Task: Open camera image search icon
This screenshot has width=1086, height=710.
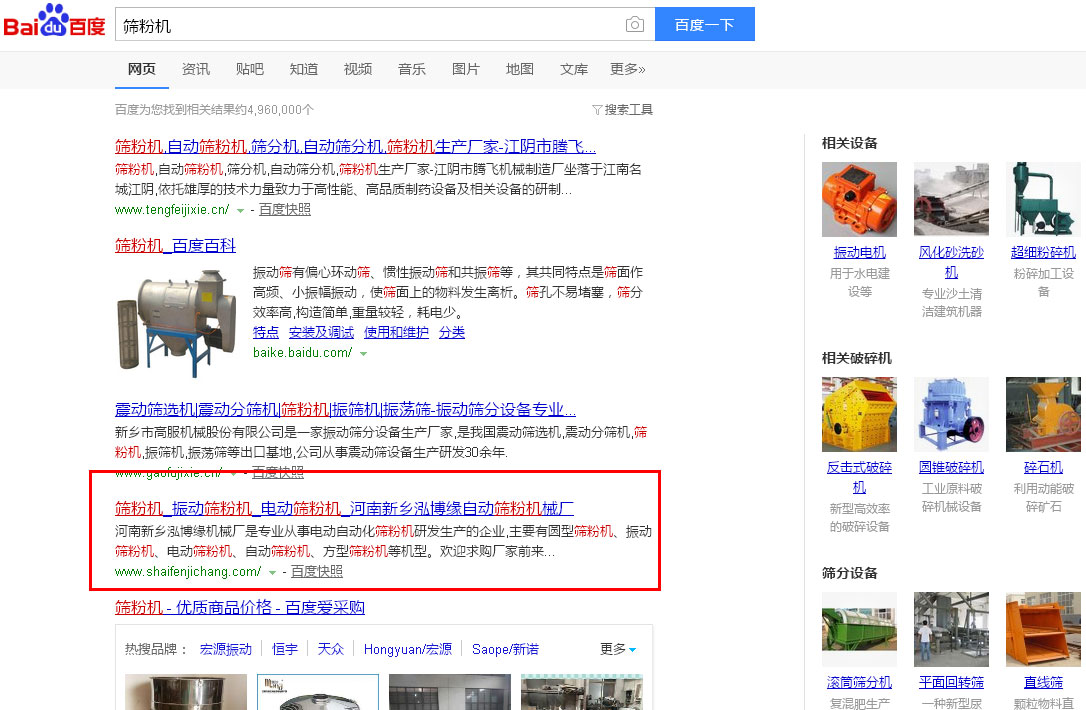Action: click(634, 25)
